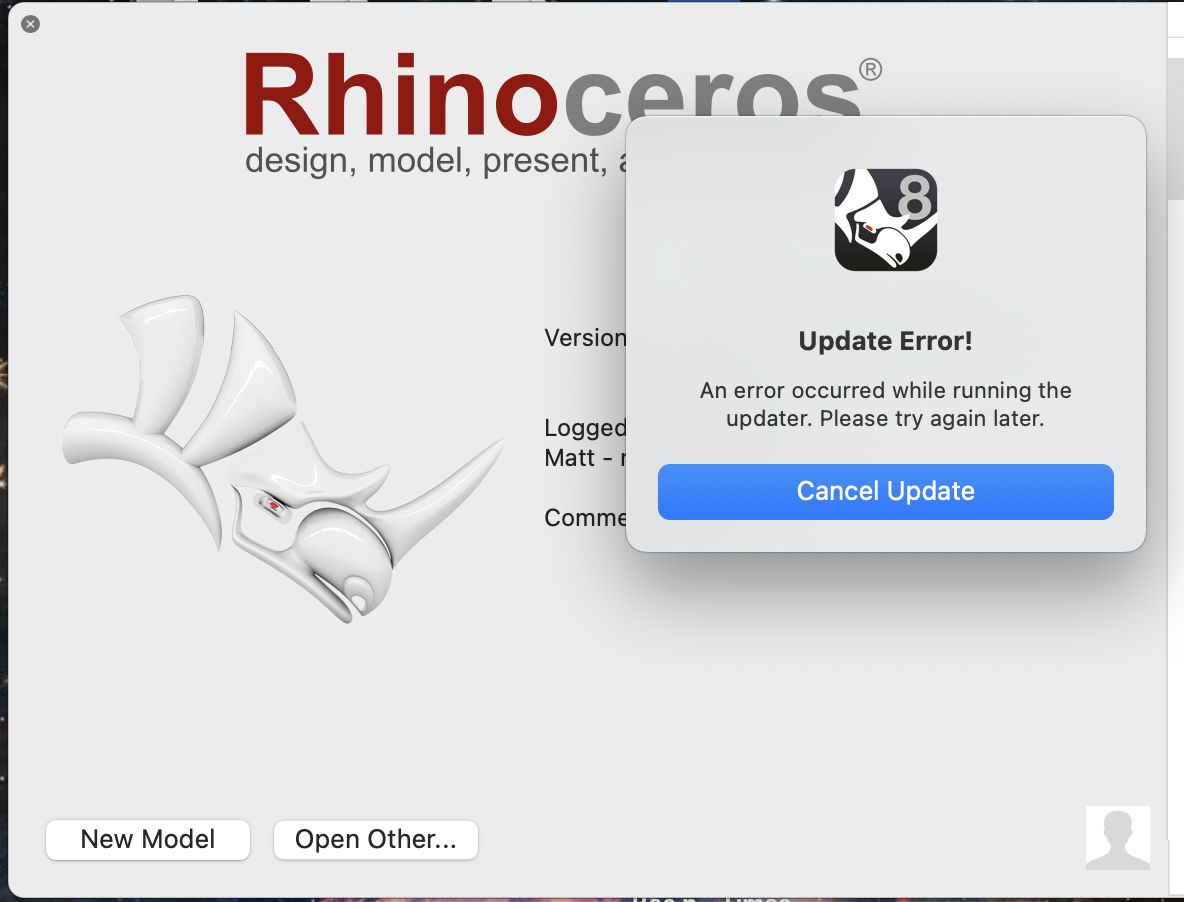
Task: Click Cancel Update
Action: (885, 491)
